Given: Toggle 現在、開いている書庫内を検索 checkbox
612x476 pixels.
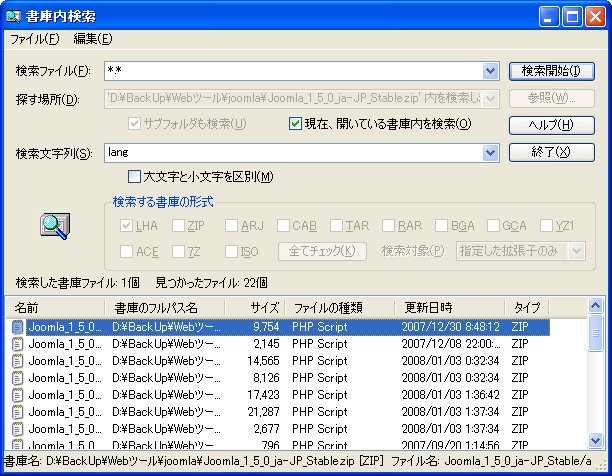Looking at the screenshot, I should pyautogui.click(x=295, y=124).
